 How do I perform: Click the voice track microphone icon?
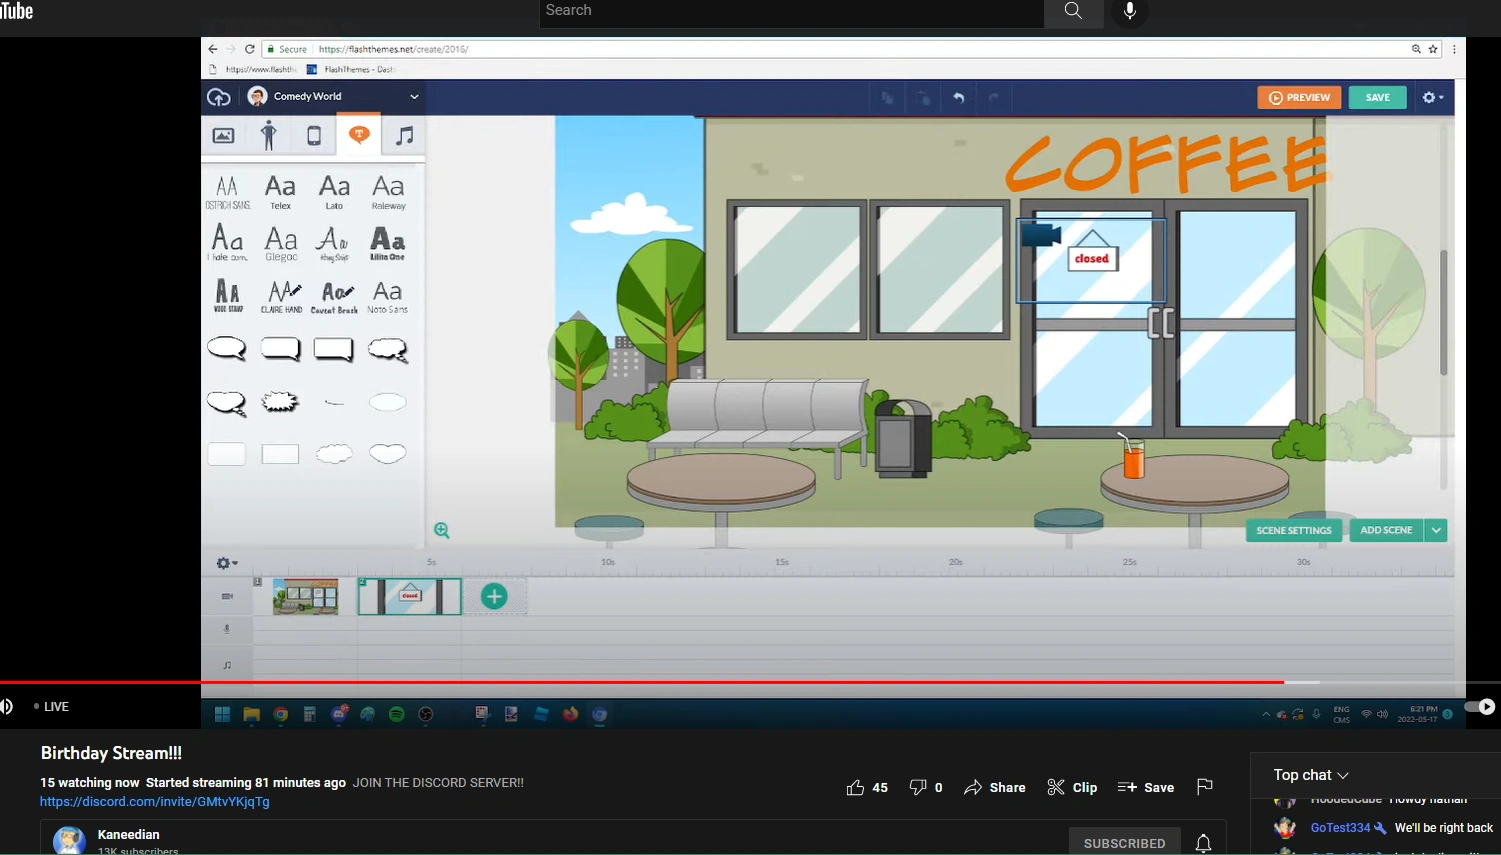pyautogui.click(x=227, y=629)
